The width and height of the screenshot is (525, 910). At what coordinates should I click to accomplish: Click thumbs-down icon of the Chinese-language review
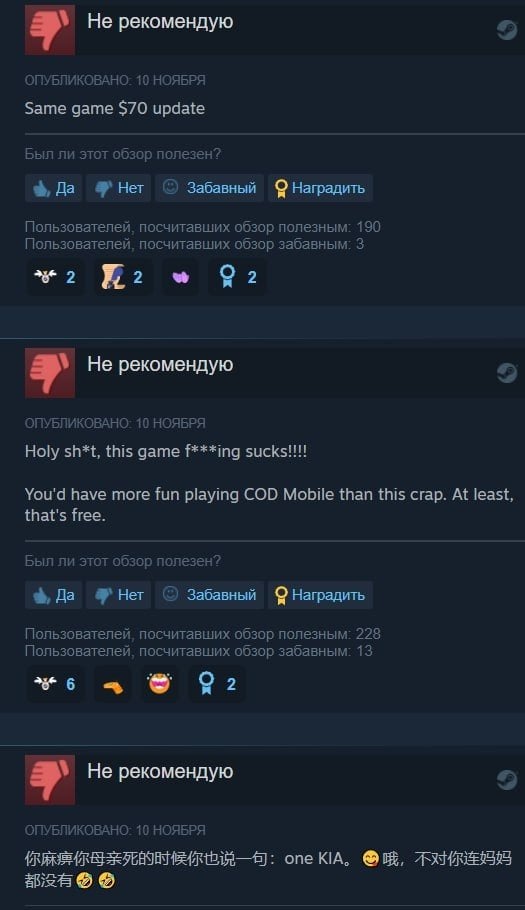pos(50,780)
